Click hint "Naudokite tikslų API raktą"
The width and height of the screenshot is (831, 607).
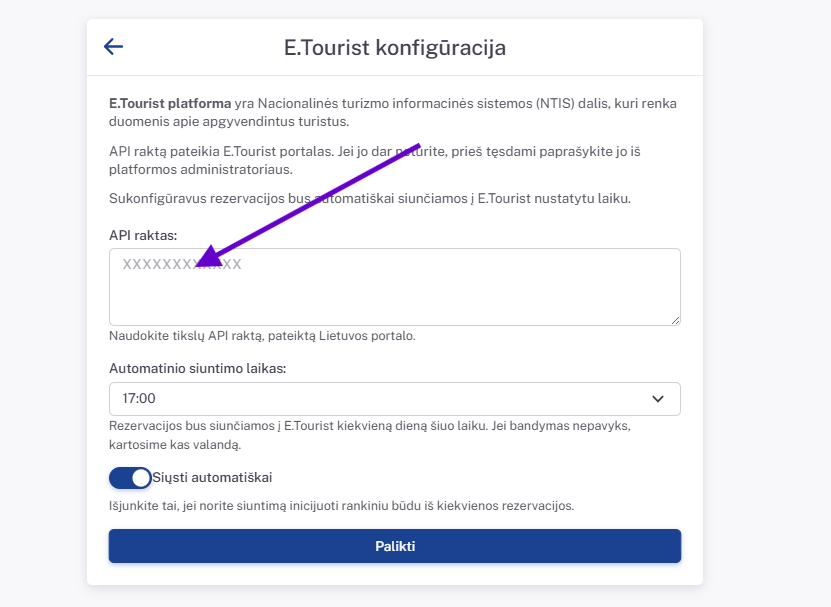click(x=262, y=336)
